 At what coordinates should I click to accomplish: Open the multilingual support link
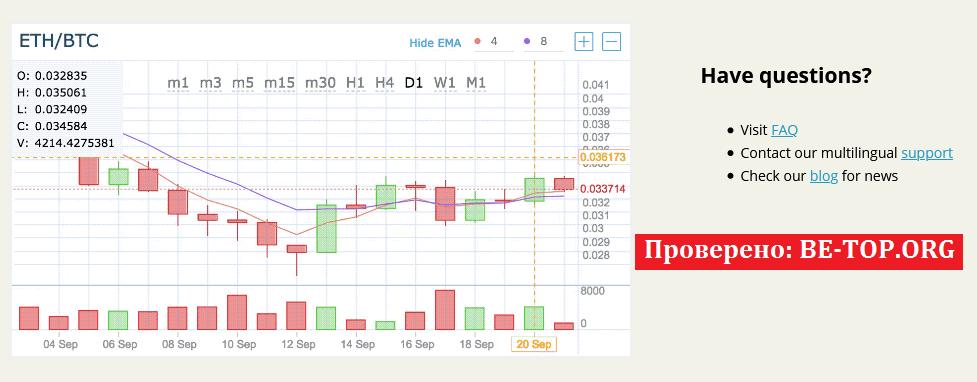(x=927, y=153)
